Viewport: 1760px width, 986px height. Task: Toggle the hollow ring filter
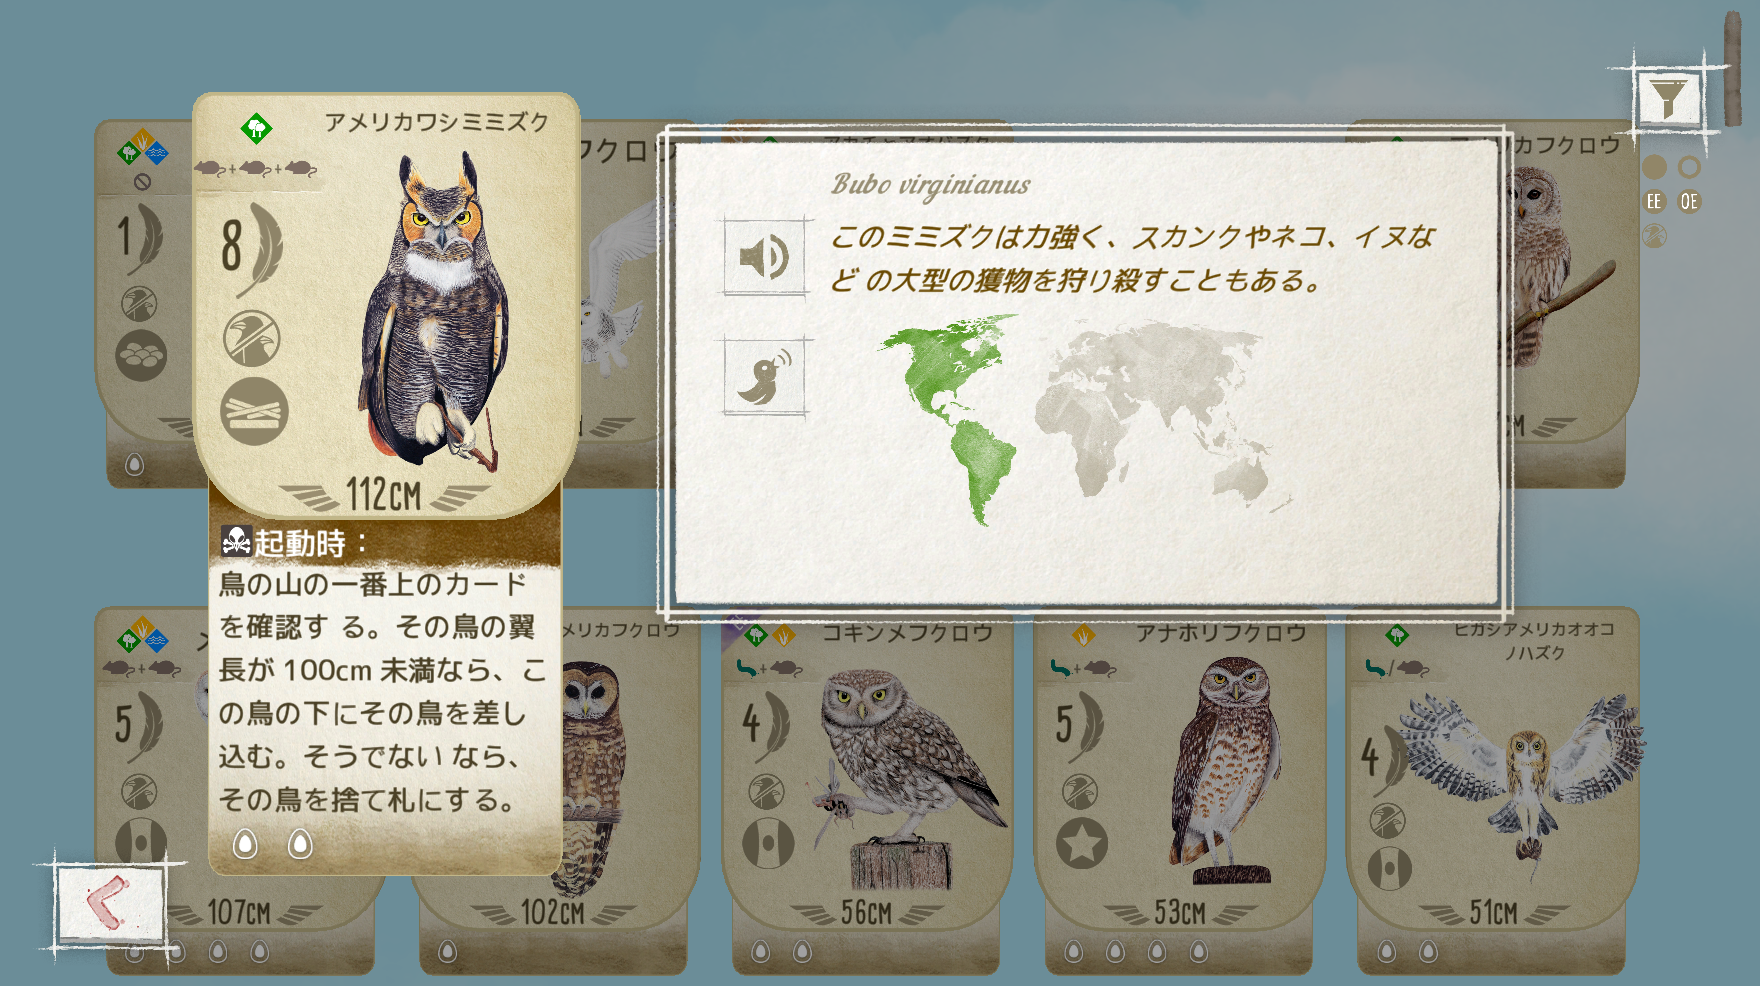(x=1689, y=167)
